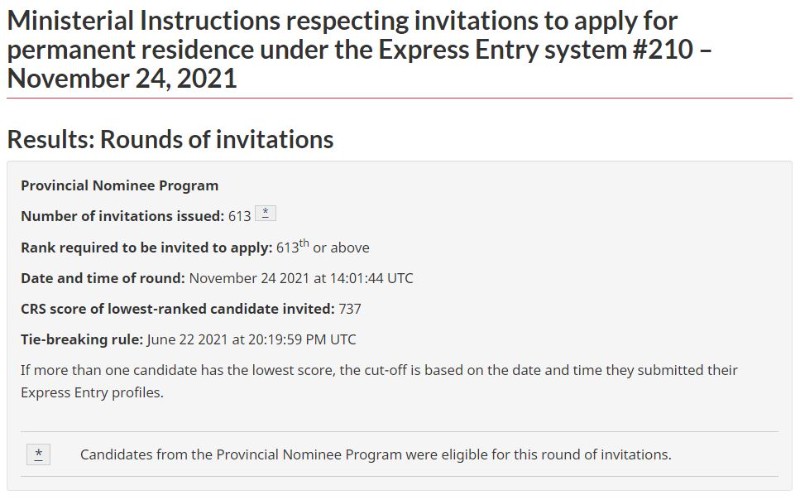Click 'November 24, 2021' in the title
The image size is (800, 500).
point(122,79)
